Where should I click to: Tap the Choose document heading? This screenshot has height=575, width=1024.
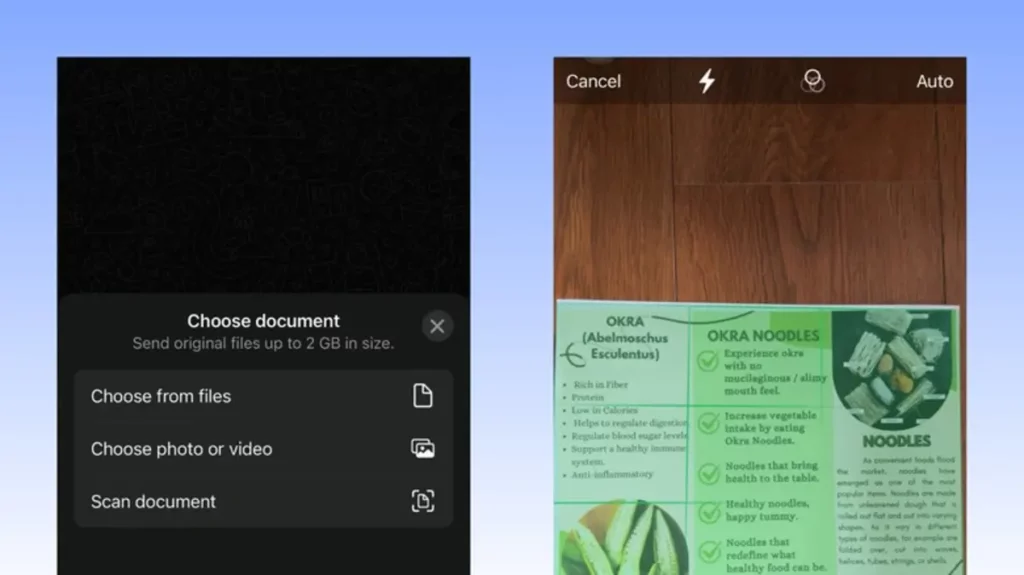[263, 321]
